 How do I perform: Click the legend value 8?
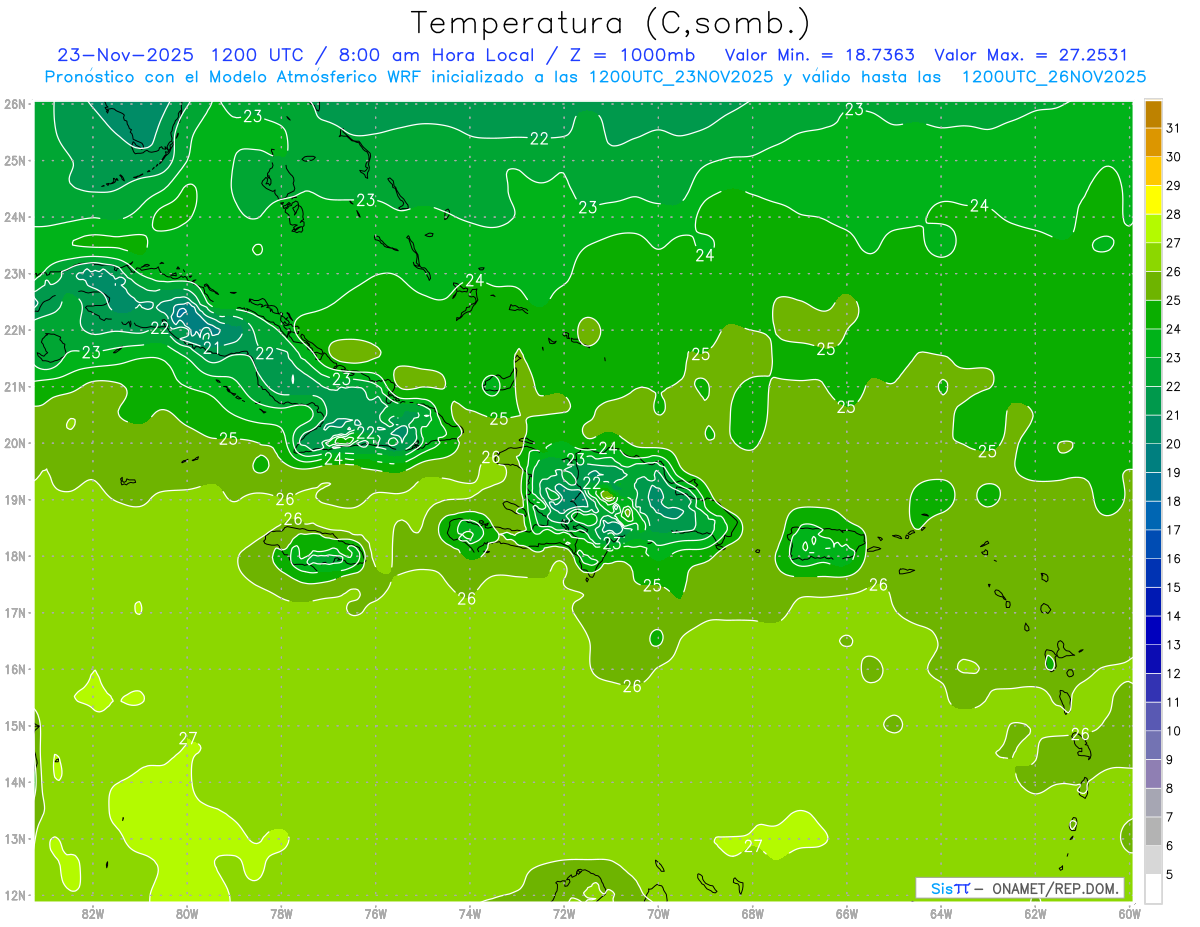(x=1170, y=788)
